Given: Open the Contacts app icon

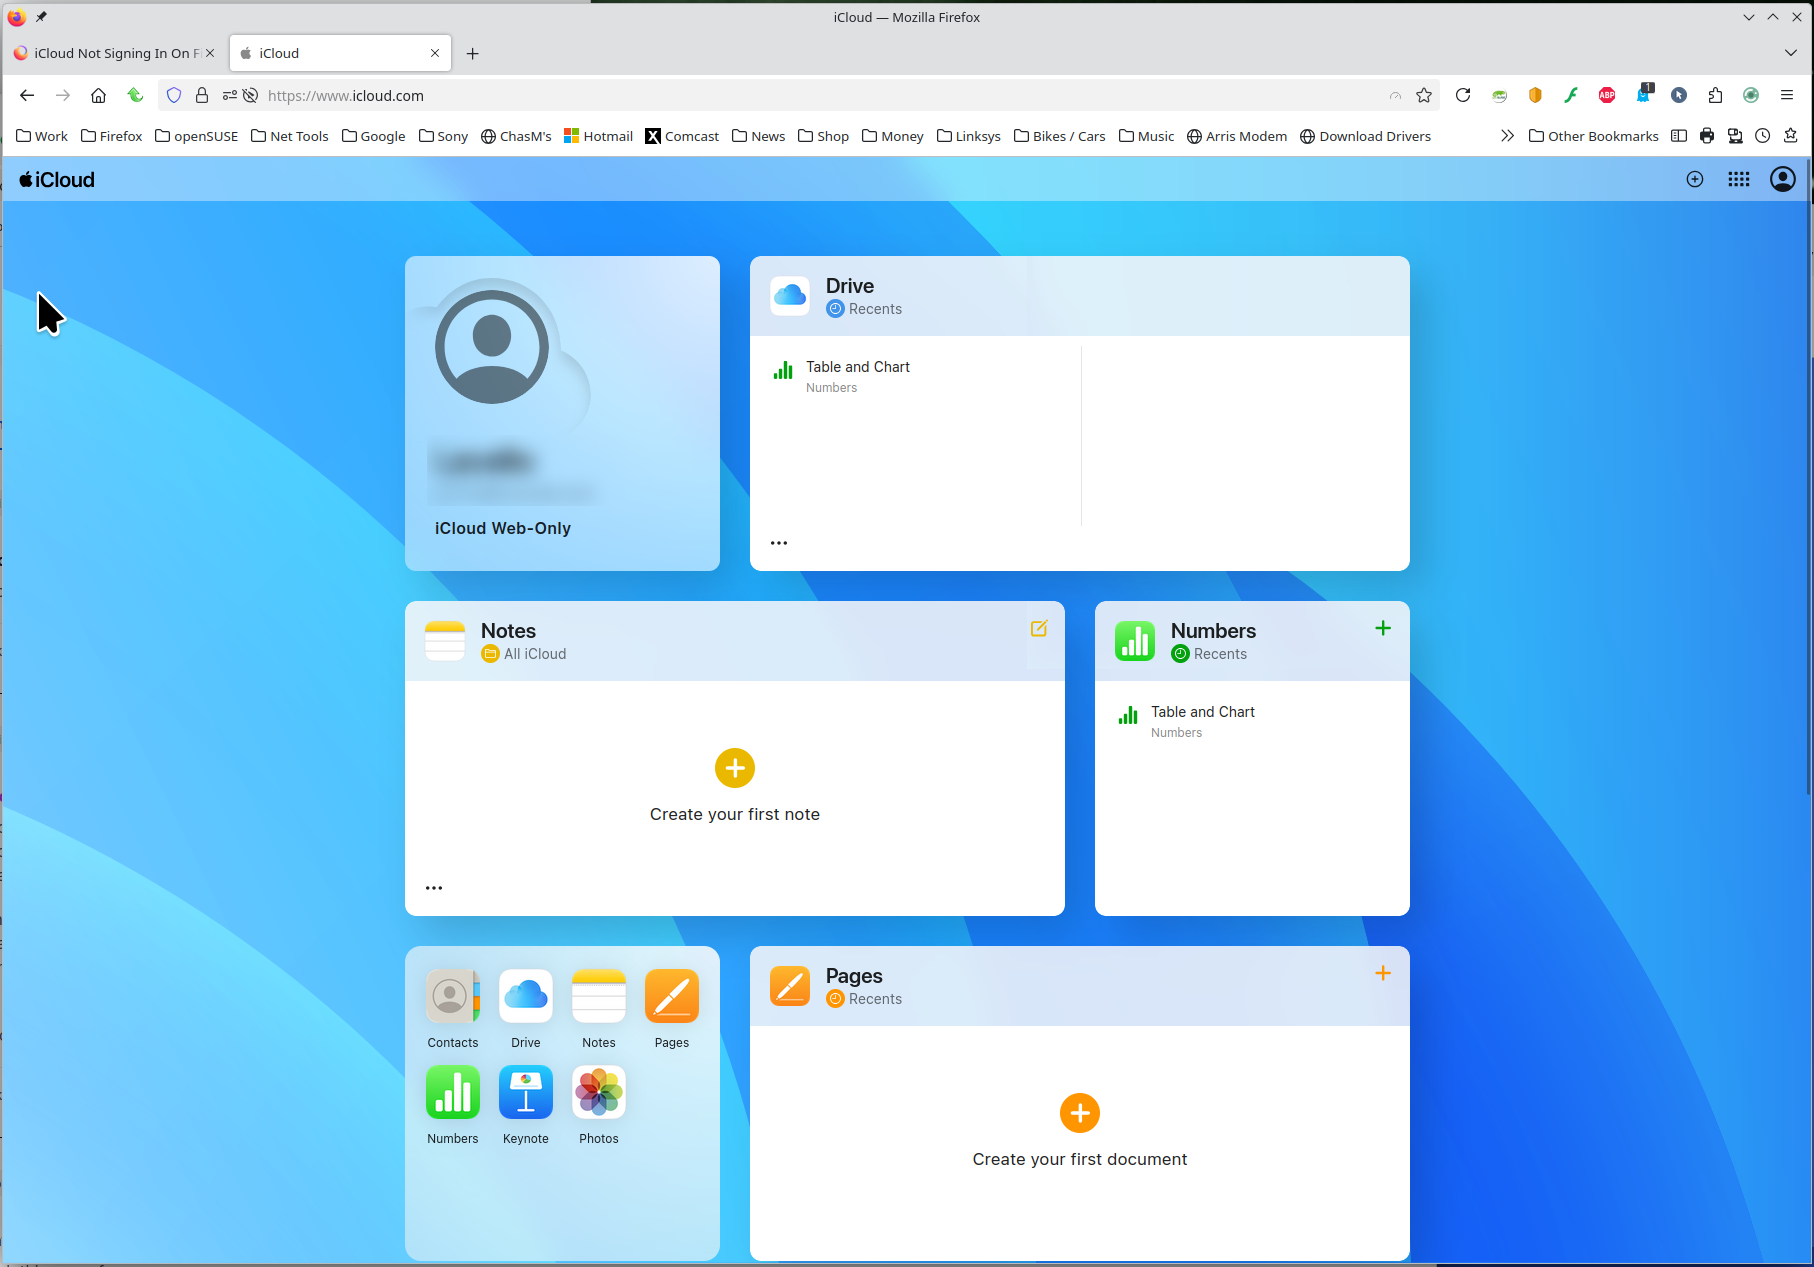Looking at the screenshot, I should click(453, 996).
